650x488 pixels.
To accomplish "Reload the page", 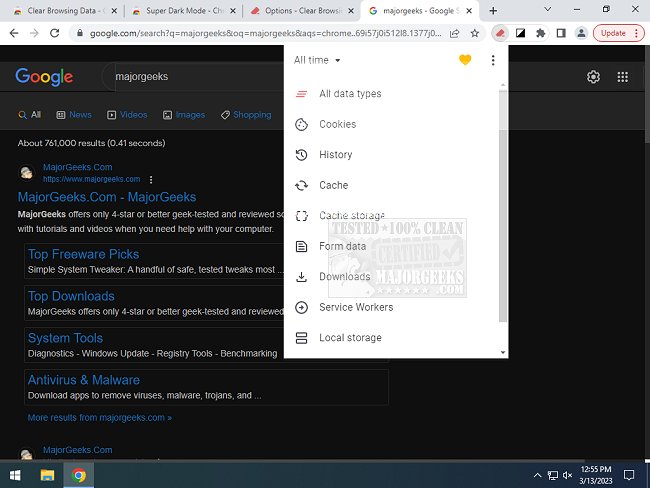I will click(54, 33).
